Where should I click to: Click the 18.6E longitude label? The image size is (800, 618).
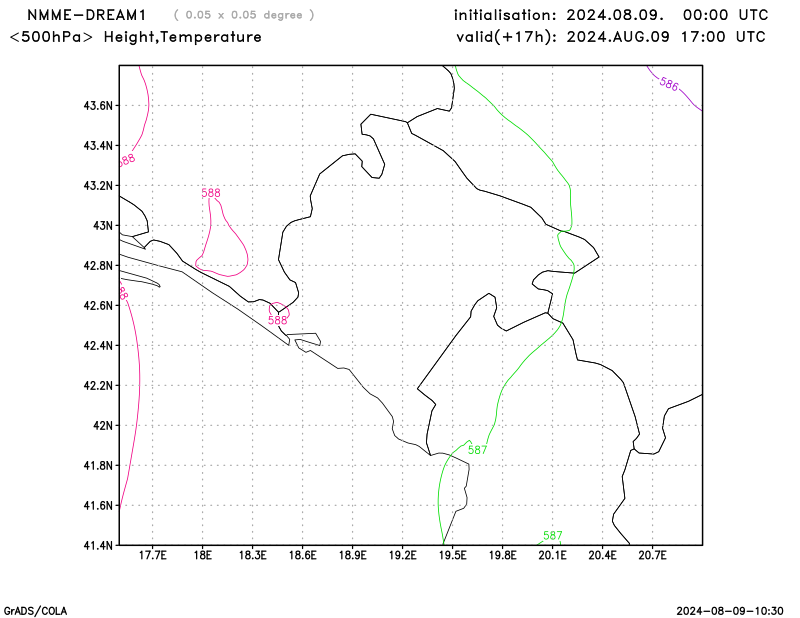tap(303, 555)
